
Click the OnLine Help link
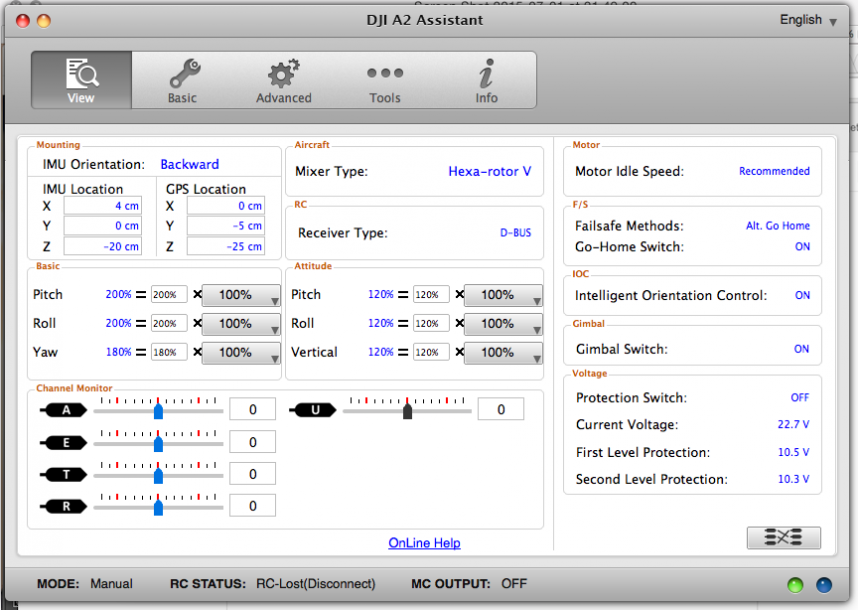pyautogui.click(x=424, y=543)
